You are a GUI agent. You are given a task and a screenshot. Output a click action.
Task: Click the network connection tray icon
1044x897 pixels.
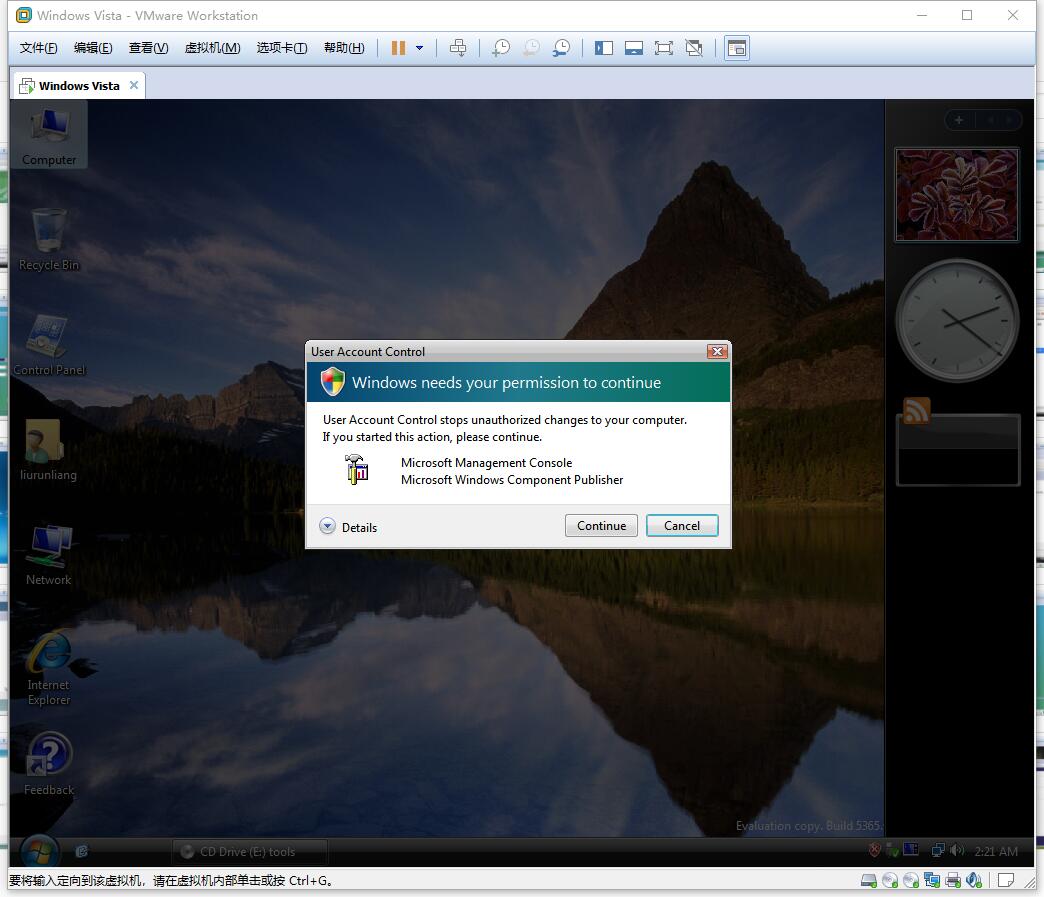coord(937,850)
